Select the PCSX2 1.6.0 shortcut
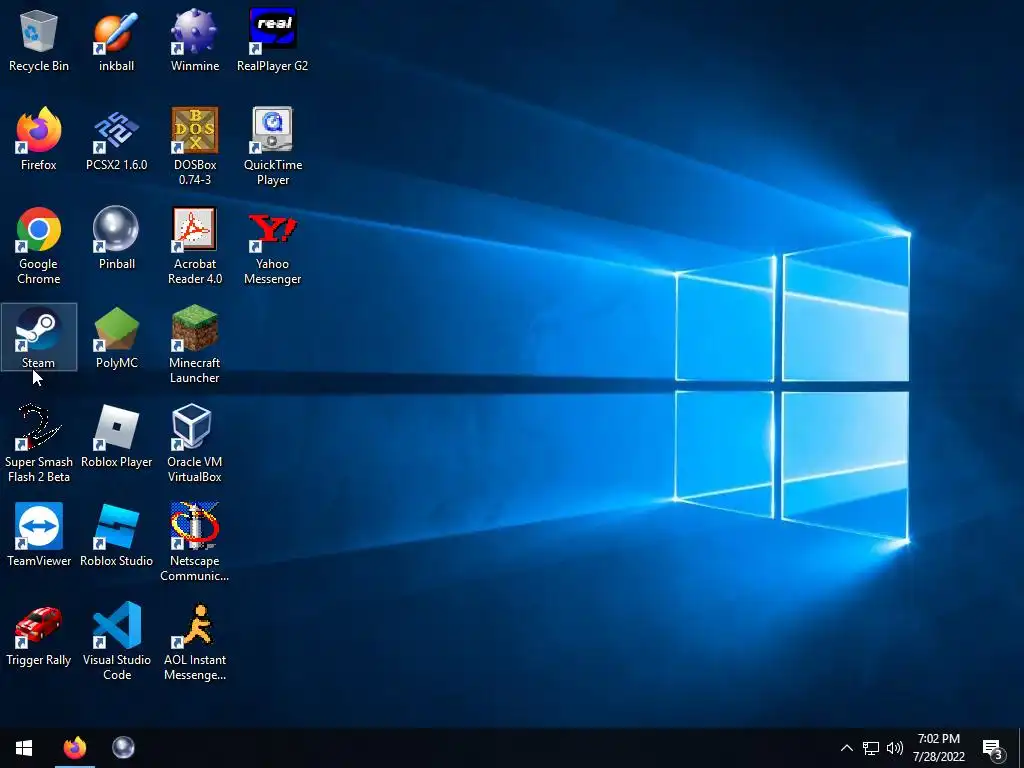Viewport: 1024px width, 768px height. tap(116, 140)
